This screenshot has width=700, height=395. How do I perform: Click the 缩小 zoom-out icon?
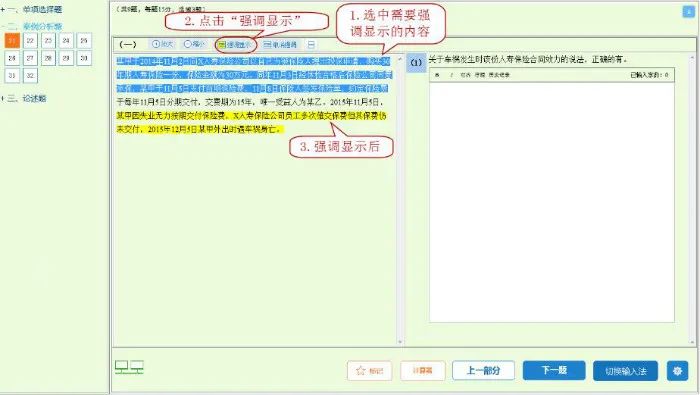click(194, 44)
